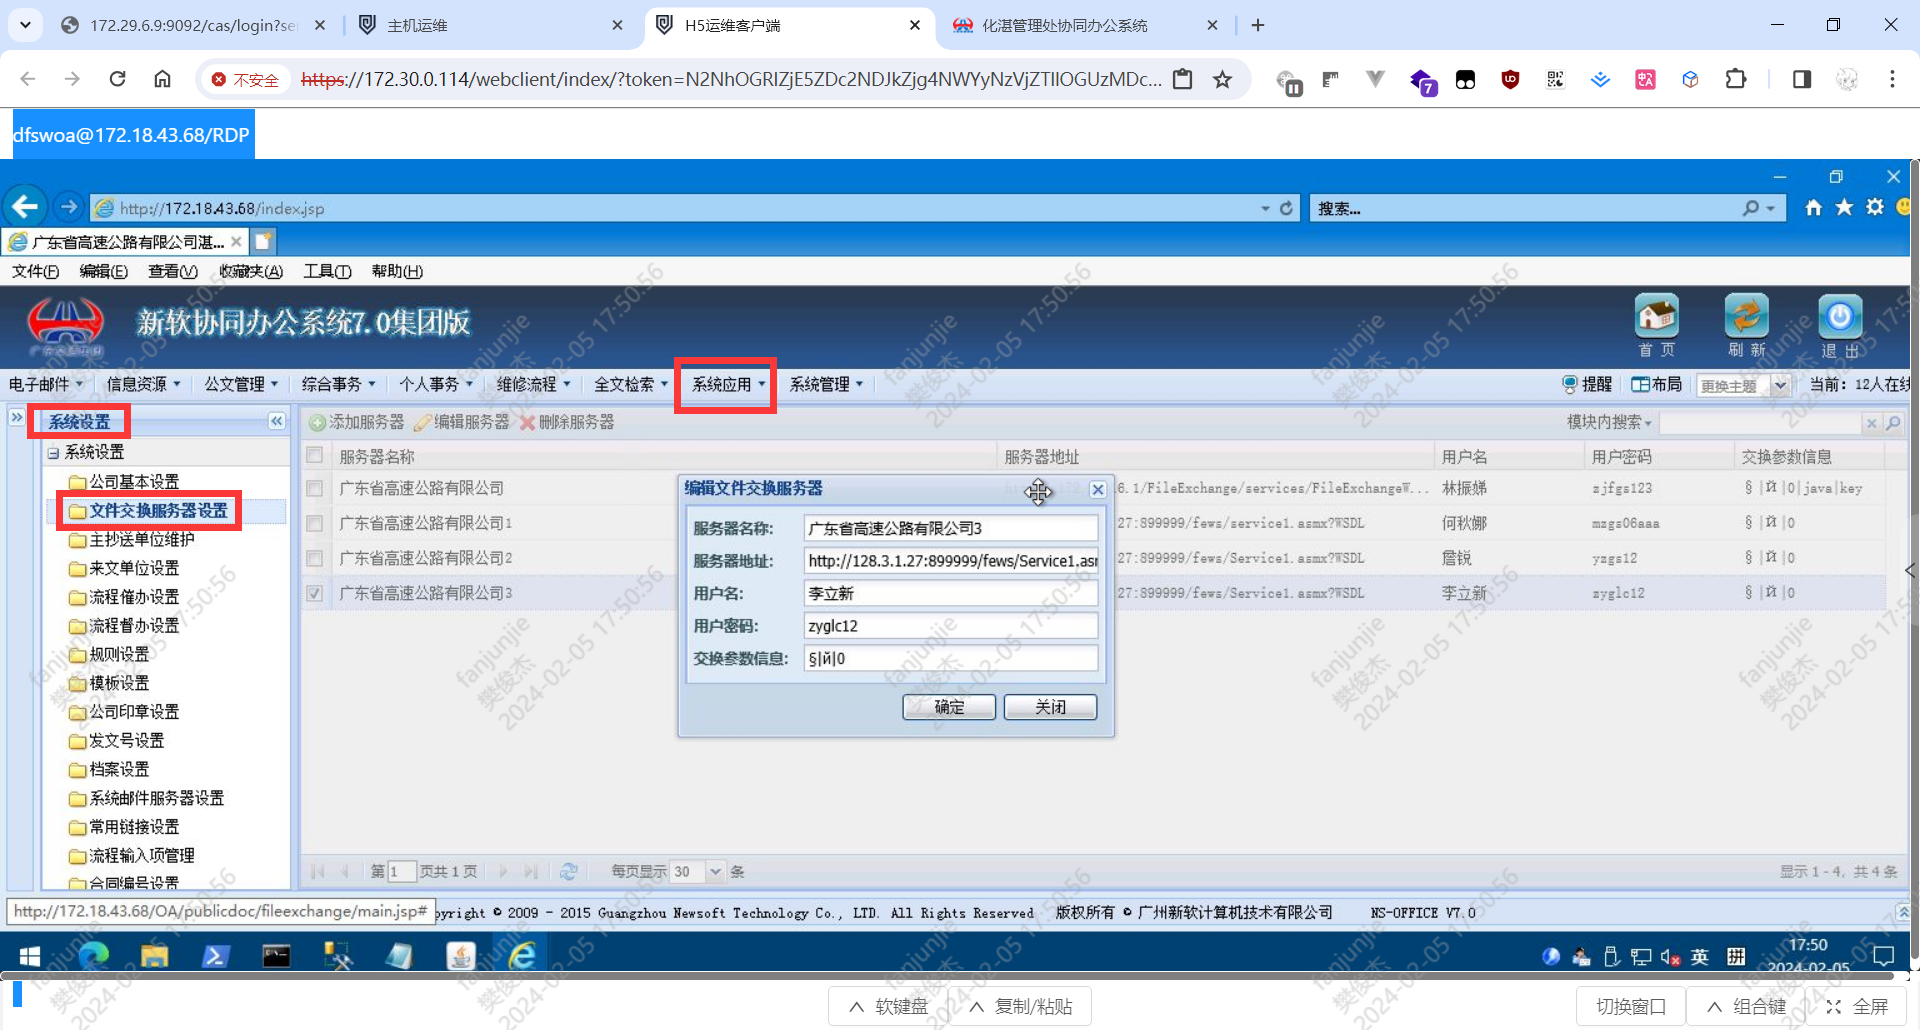Open the 每页显示 page size dropdown
Image resolution: width=1920 pixels, height=1030 pixels.
(715, 871)
